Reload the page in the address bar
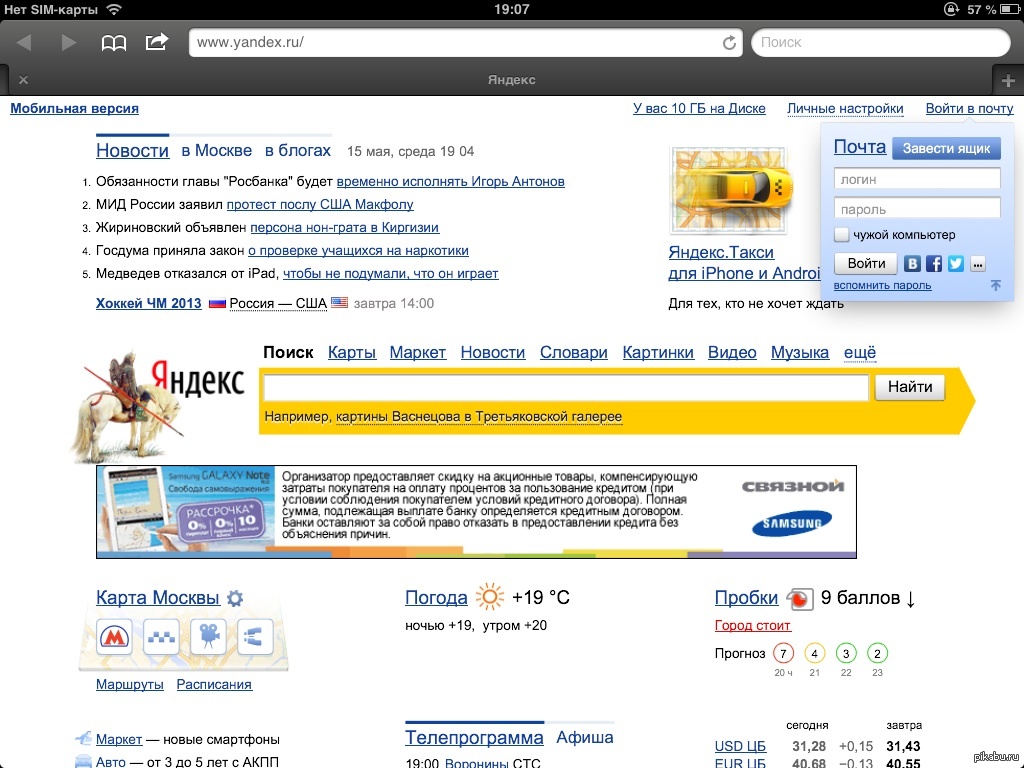The height and width of the screenshot is (768, 1024). point(730,43)
